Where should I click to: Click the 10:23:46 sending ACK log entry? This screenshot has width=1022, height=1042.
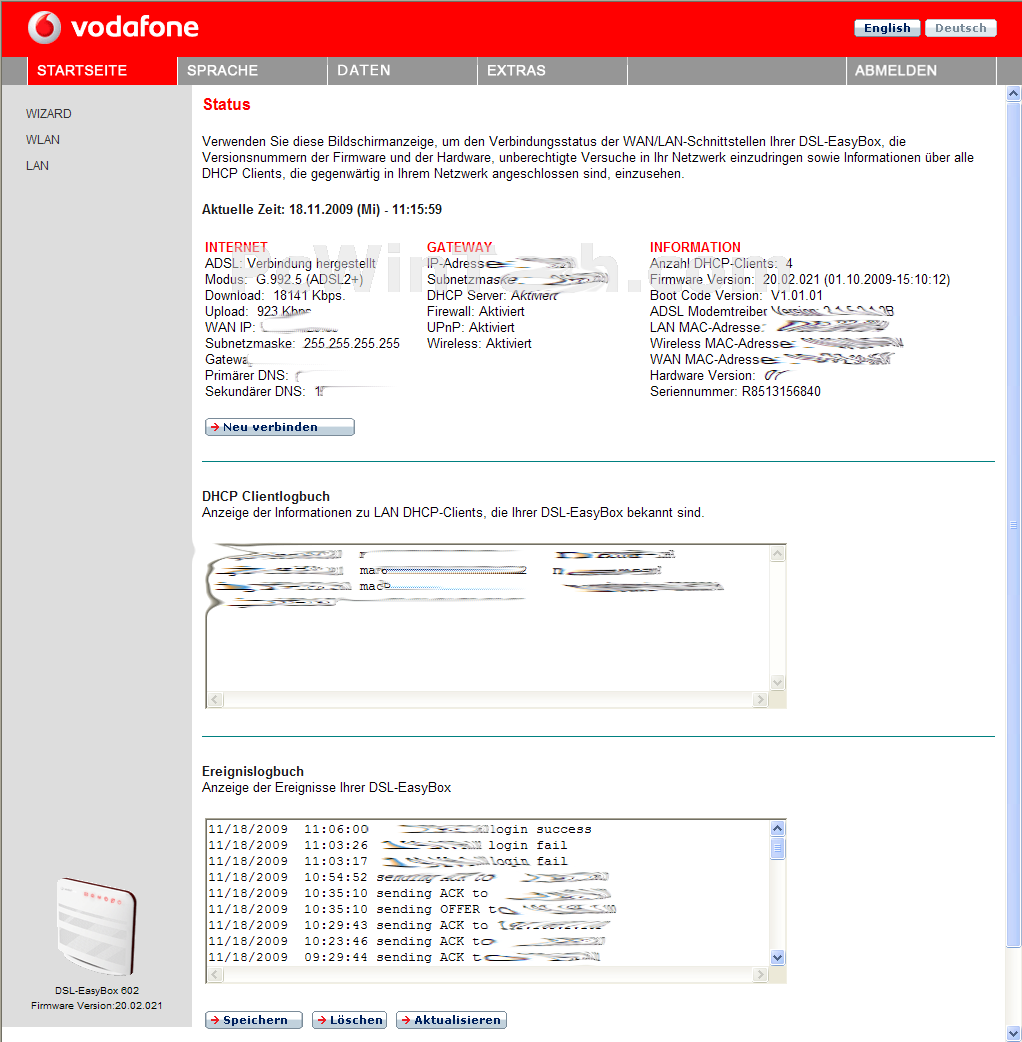(407, 941)
